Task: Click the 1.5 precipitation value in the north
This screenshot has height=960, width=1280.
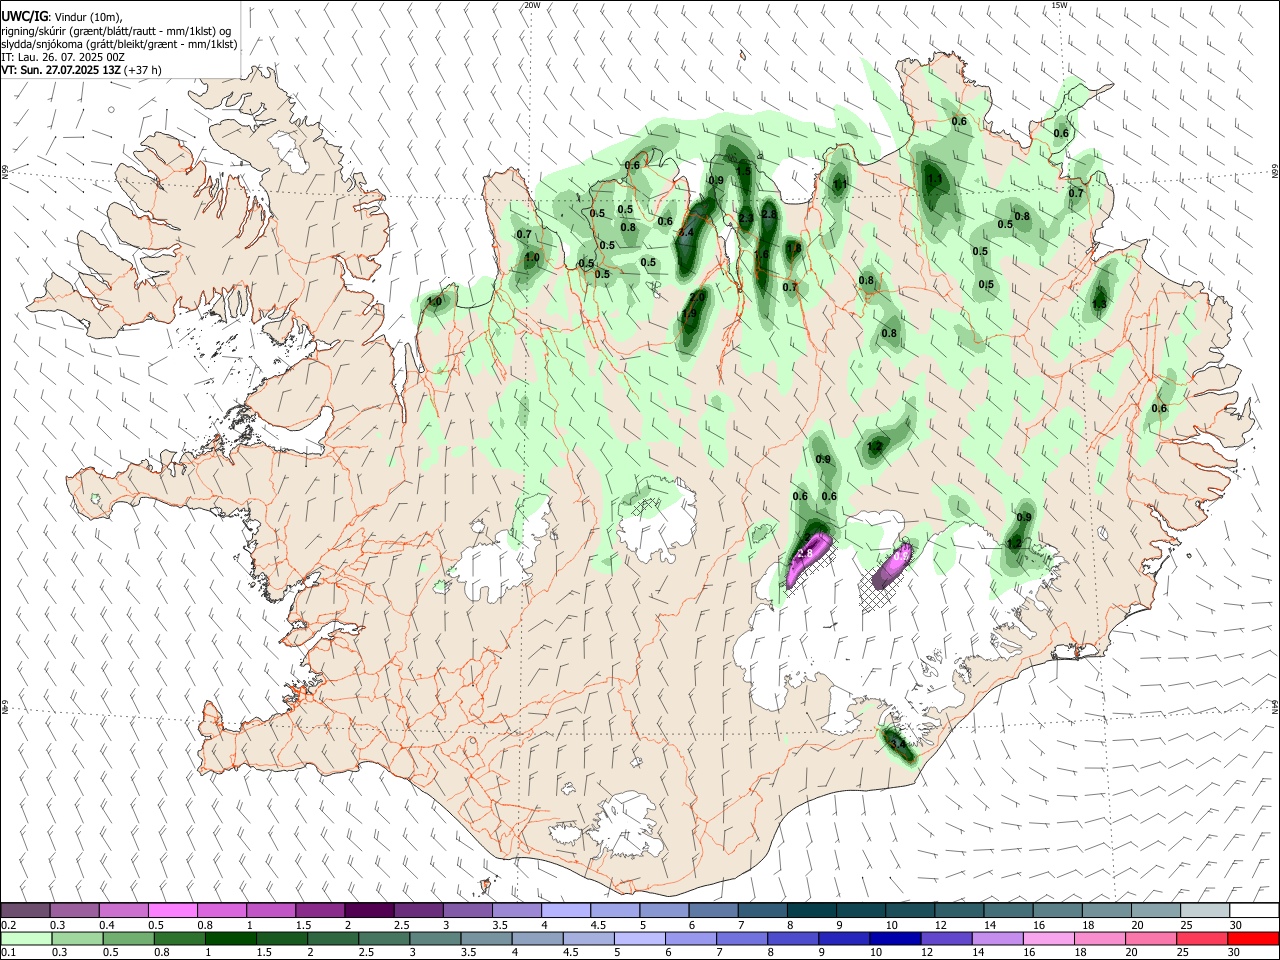Action: 743,171
